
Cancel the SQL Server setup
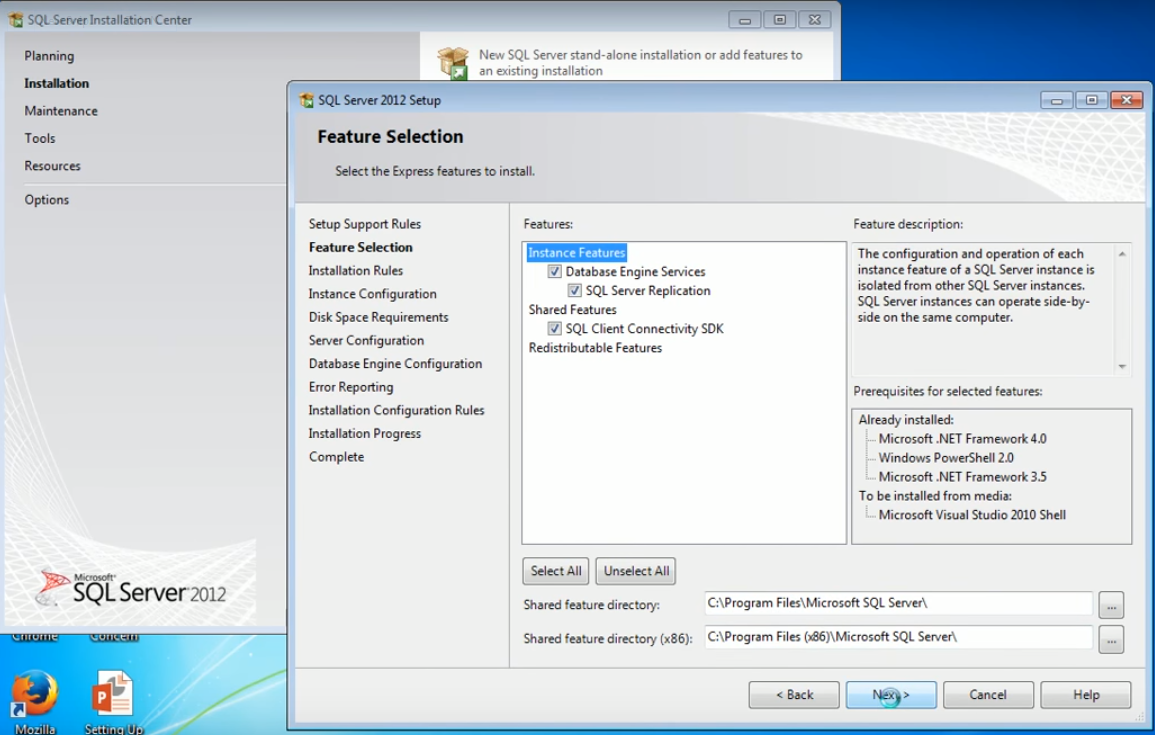[988, 694]
